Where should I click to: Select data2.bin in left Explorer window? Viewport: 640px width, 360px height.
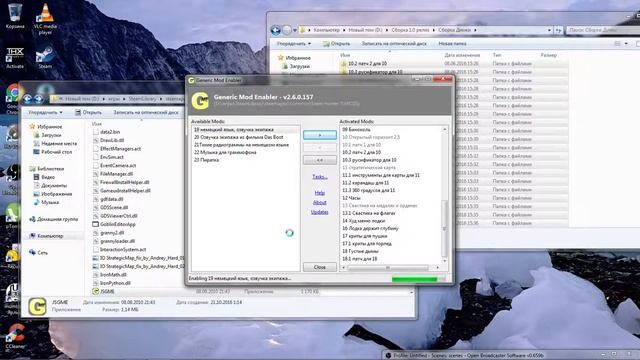[110, 132]
